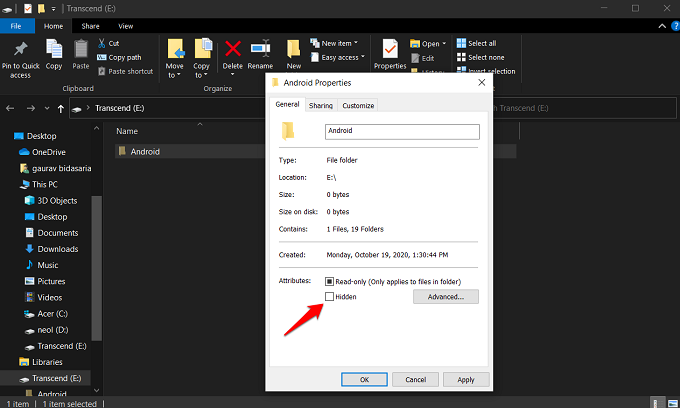Switch to the Share ribbon tab
Screen dimensions: 680x408
[x=90, y=26]
